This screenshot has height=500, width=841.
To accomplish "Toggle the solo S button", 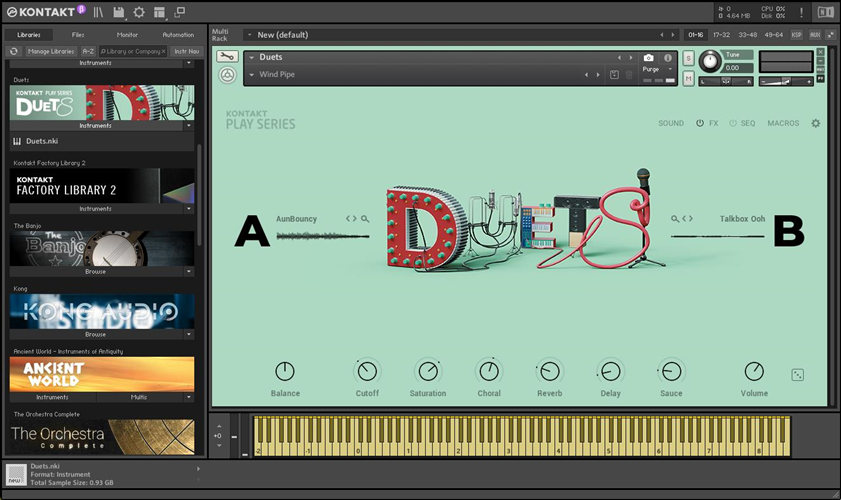I will pyautogui.click(x=688, y=58).
